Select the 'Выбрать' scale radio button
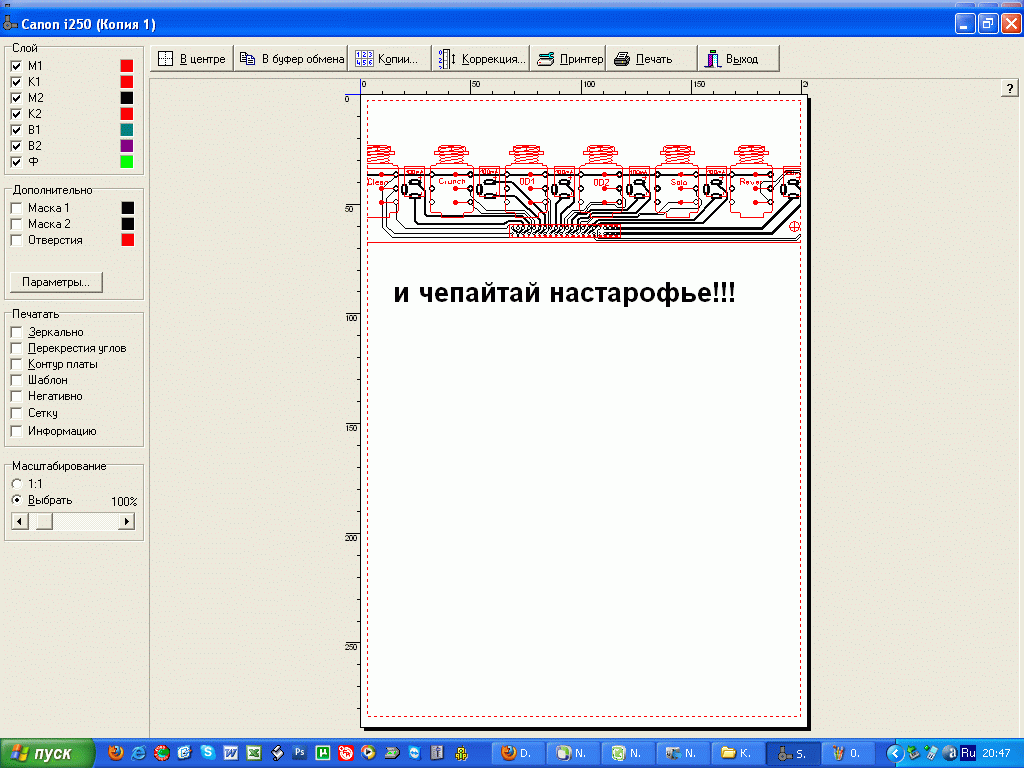This screenshot has height=768, width=1024. [x=17, y=500]
